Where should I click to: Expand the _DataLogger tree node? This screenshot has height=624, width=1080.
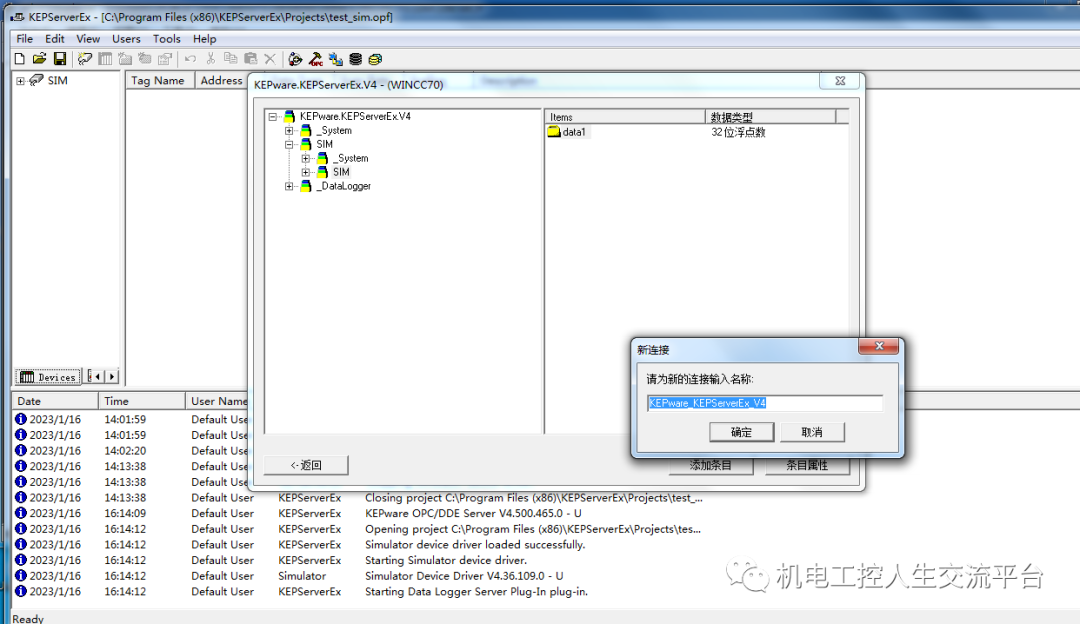(289, 187)
